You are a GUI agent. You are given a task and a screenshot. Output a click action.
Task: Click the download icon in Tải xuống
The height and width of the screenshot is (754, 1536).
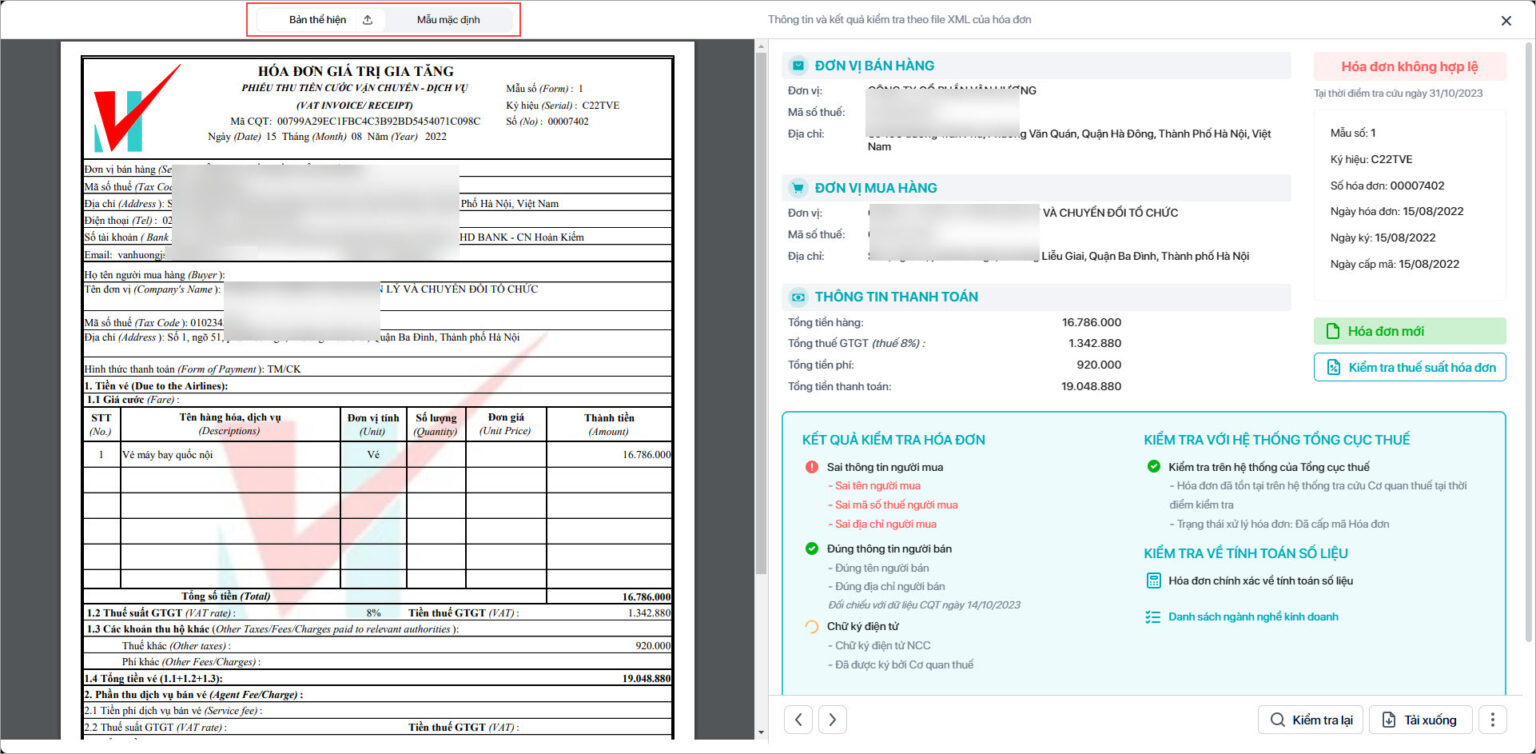click(1388, 719)
